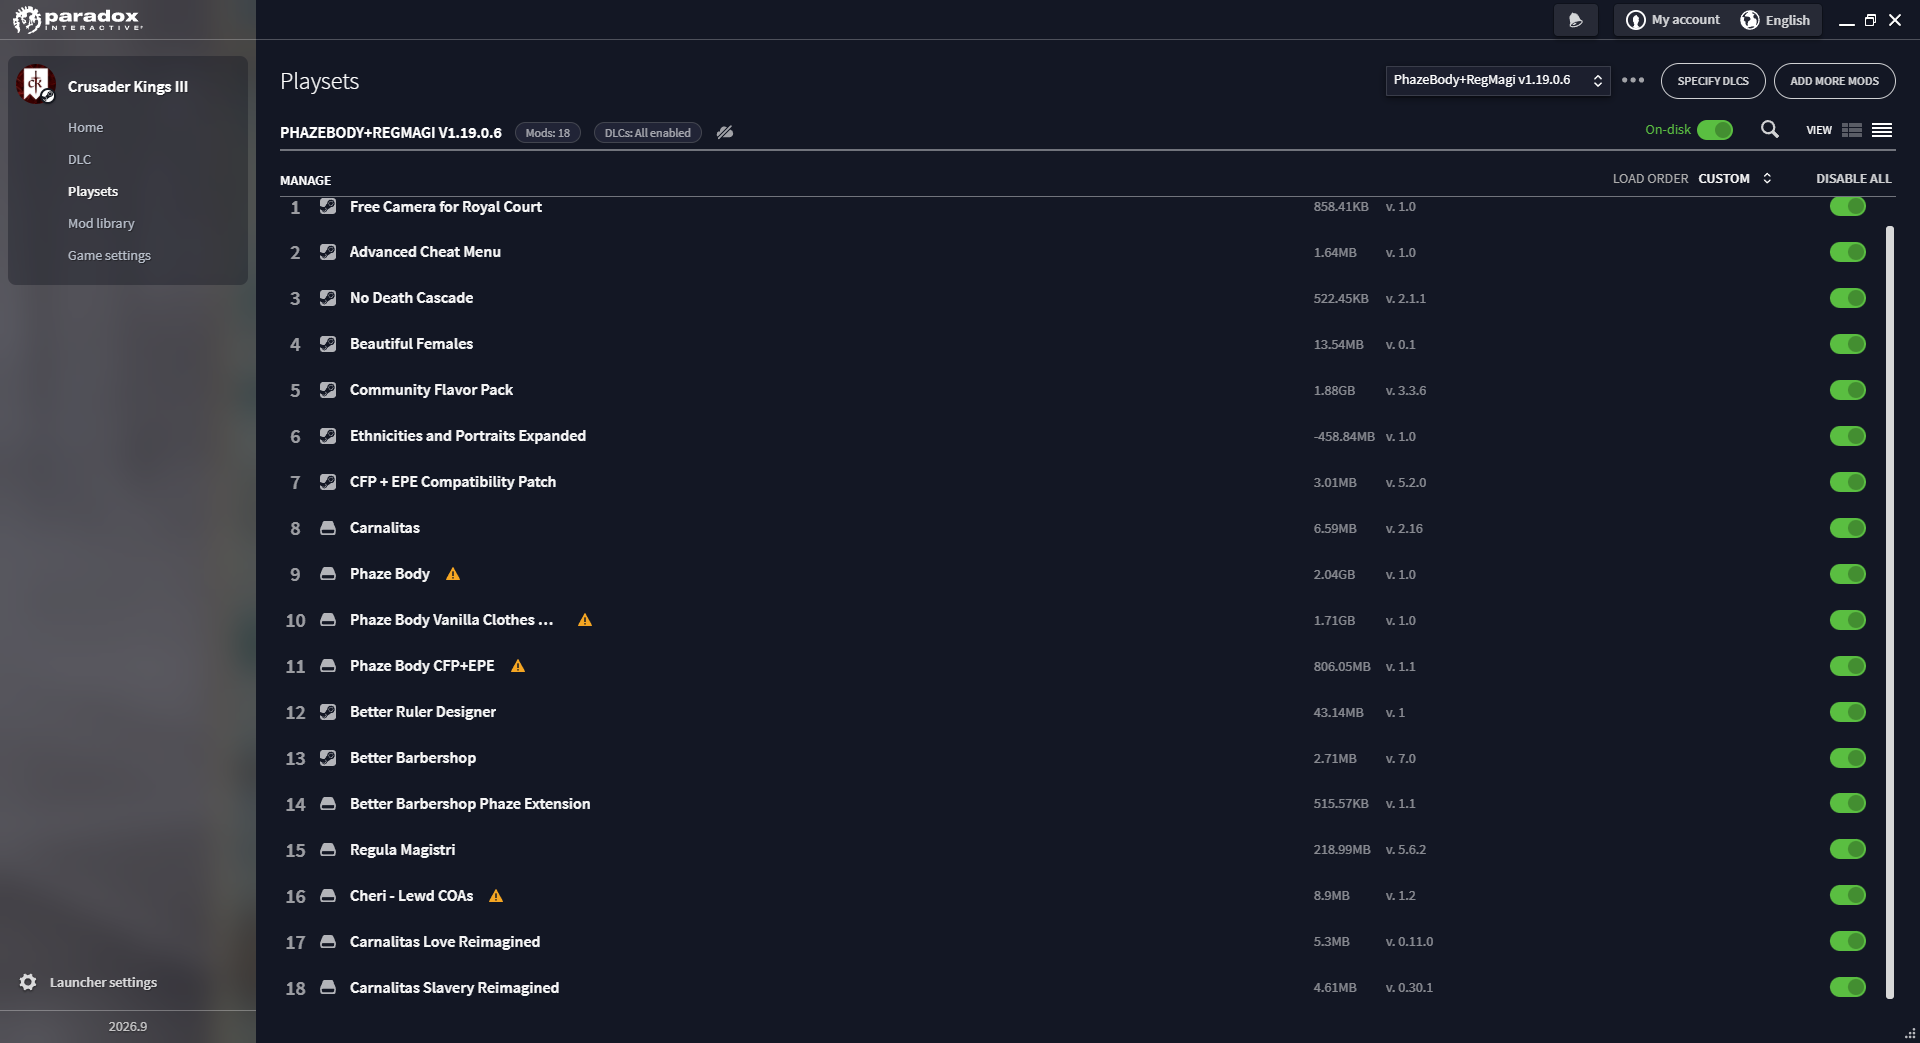Toggle the Ethnicities and Portraits Expanded mod
This screenshot has height=1043, width=1920.
tap(1848, 436)
